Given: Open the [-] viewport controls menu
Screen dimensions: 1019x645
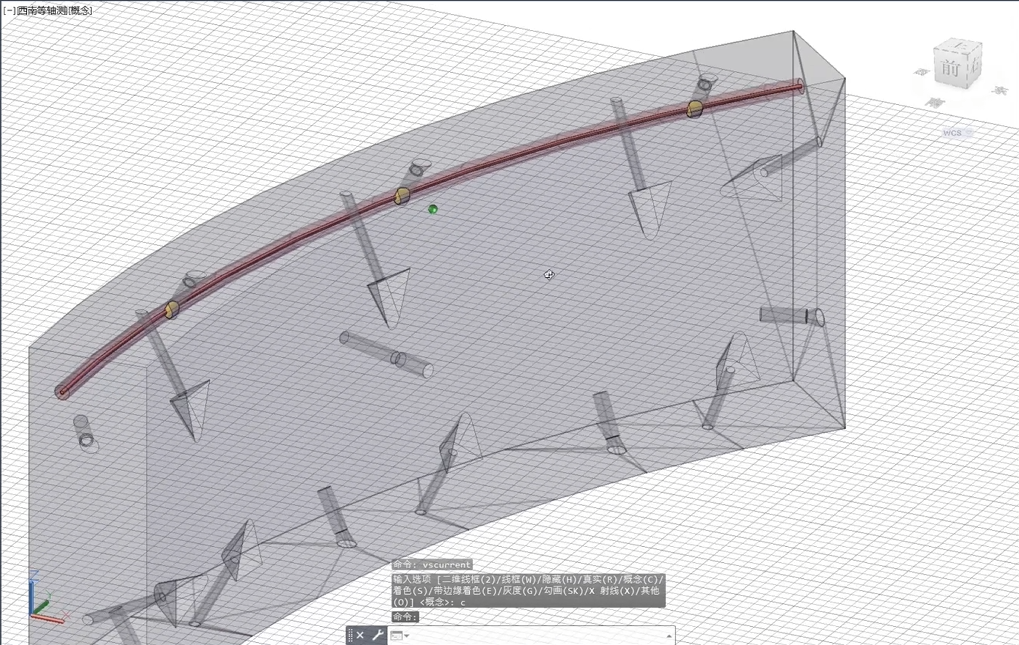Looking at the screenshot, I should [9, 10].
